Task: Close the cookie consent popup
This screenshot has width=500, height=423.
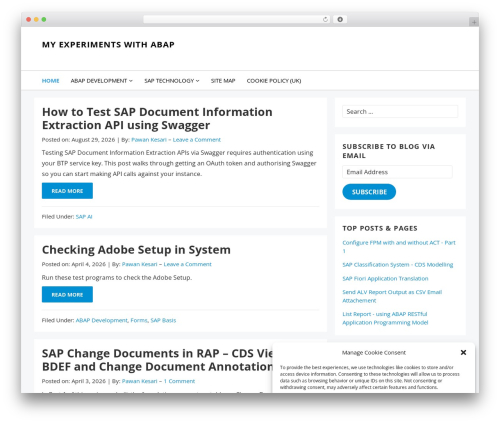Action: [463, 352]
